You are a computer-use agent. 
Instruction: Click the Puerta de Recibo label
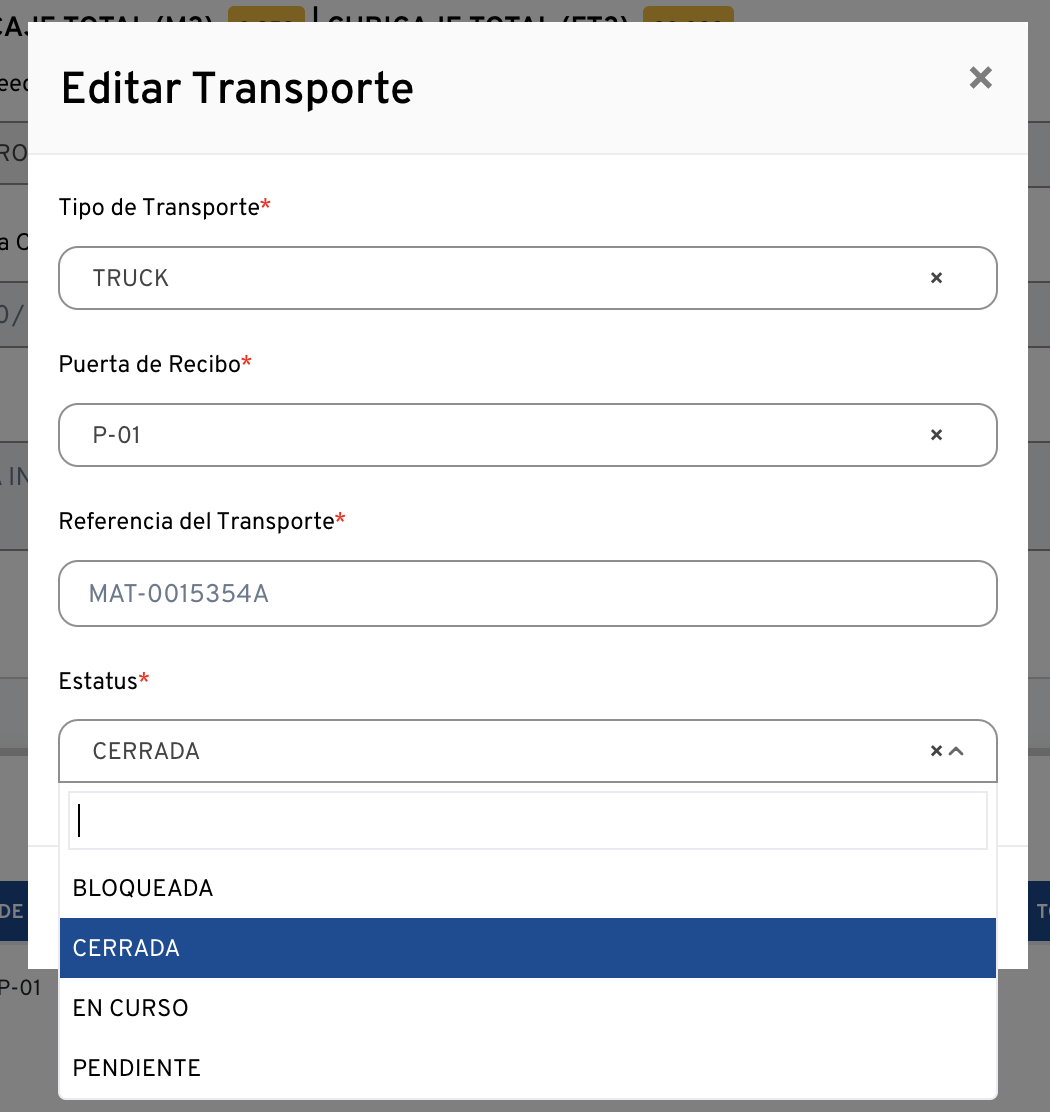pyautogui.click(x=150, y=365)
